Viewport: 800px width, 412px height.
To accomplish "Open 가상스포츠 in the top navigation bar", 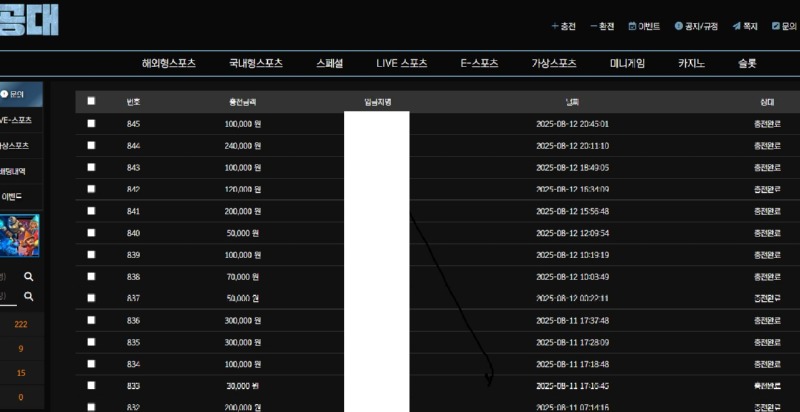I will point(554,64).
